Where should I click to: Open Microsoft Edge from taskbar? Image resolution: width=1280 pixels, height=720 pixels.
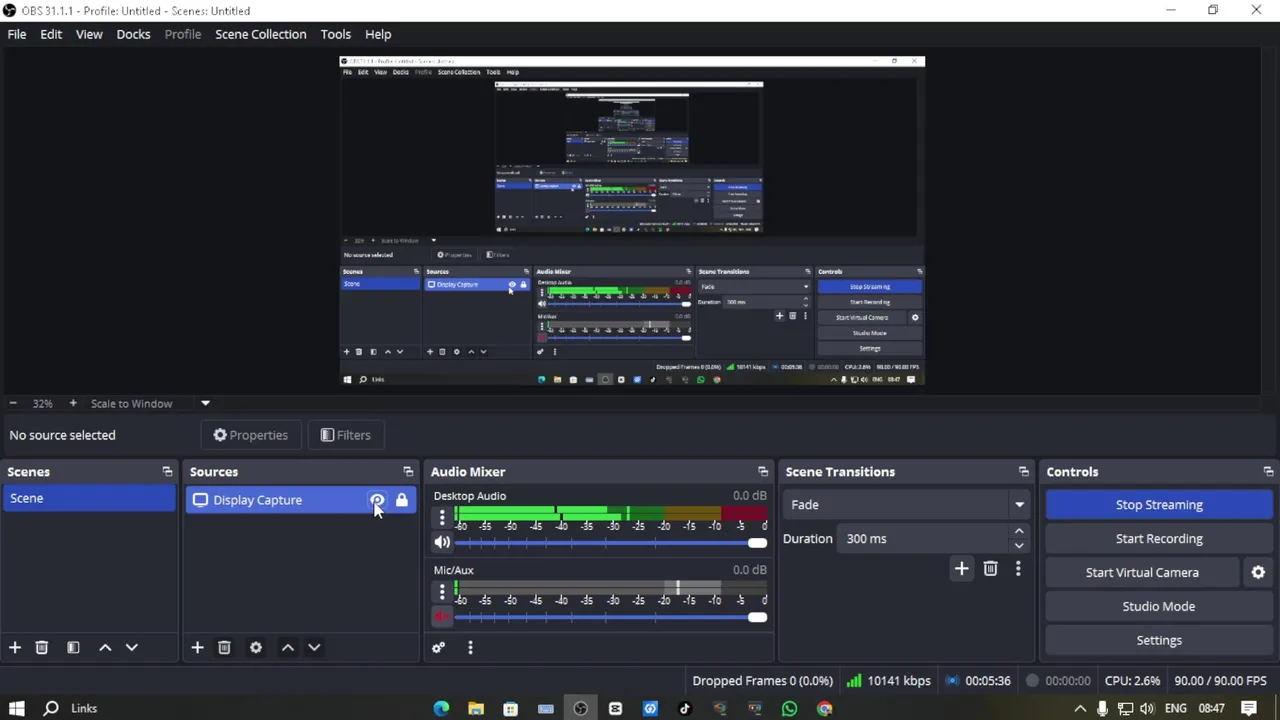click(x=441, y=709)
